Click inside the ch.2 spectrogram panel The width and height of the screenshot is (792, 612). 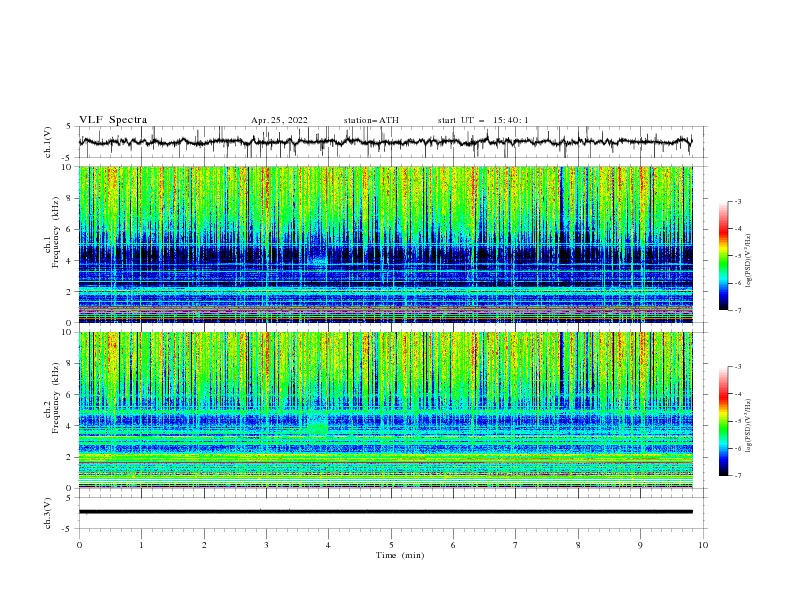[x=385, y=410]
